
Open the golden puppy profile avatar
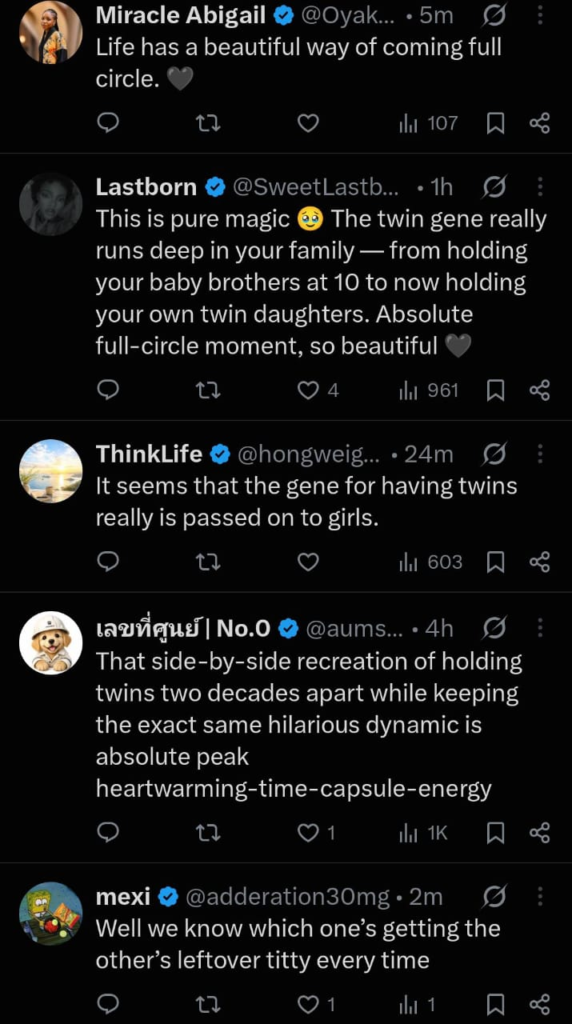pyautogui.click(x=51, y=643)
